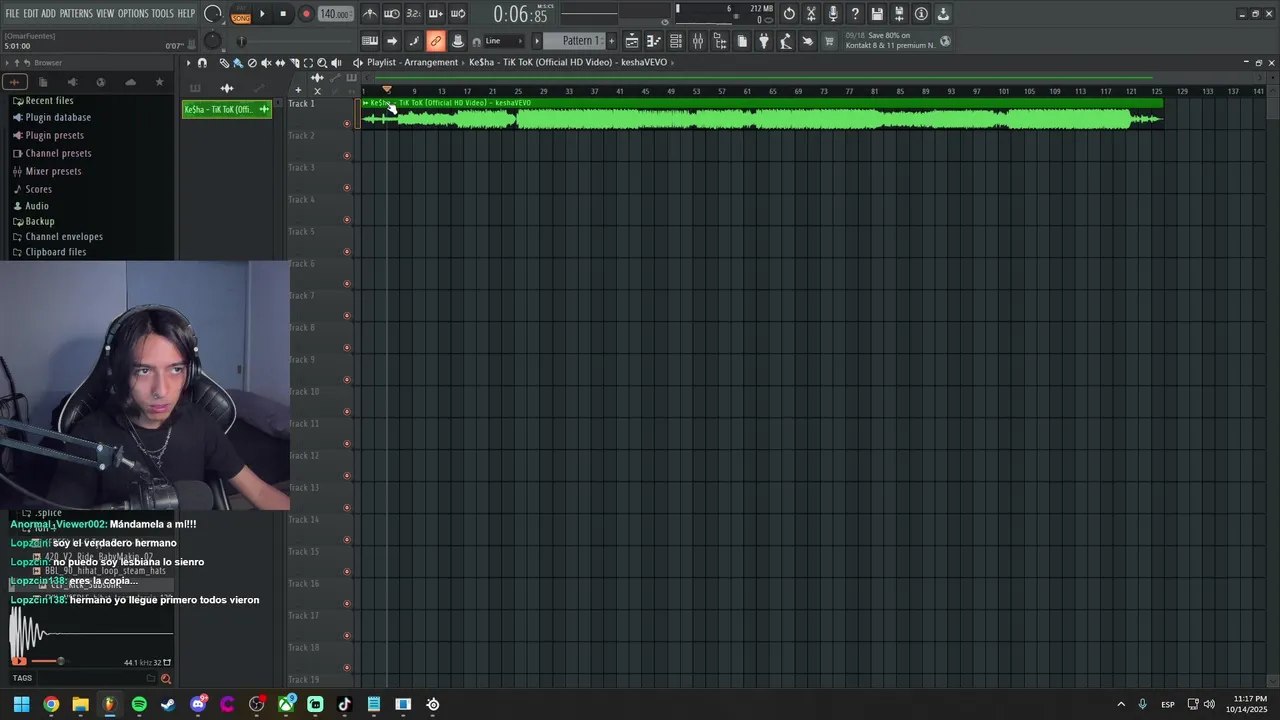This screenshot has height=720, width=1280.
Task: Open the Line snap dropdown
Action: [x=503, y=41]
